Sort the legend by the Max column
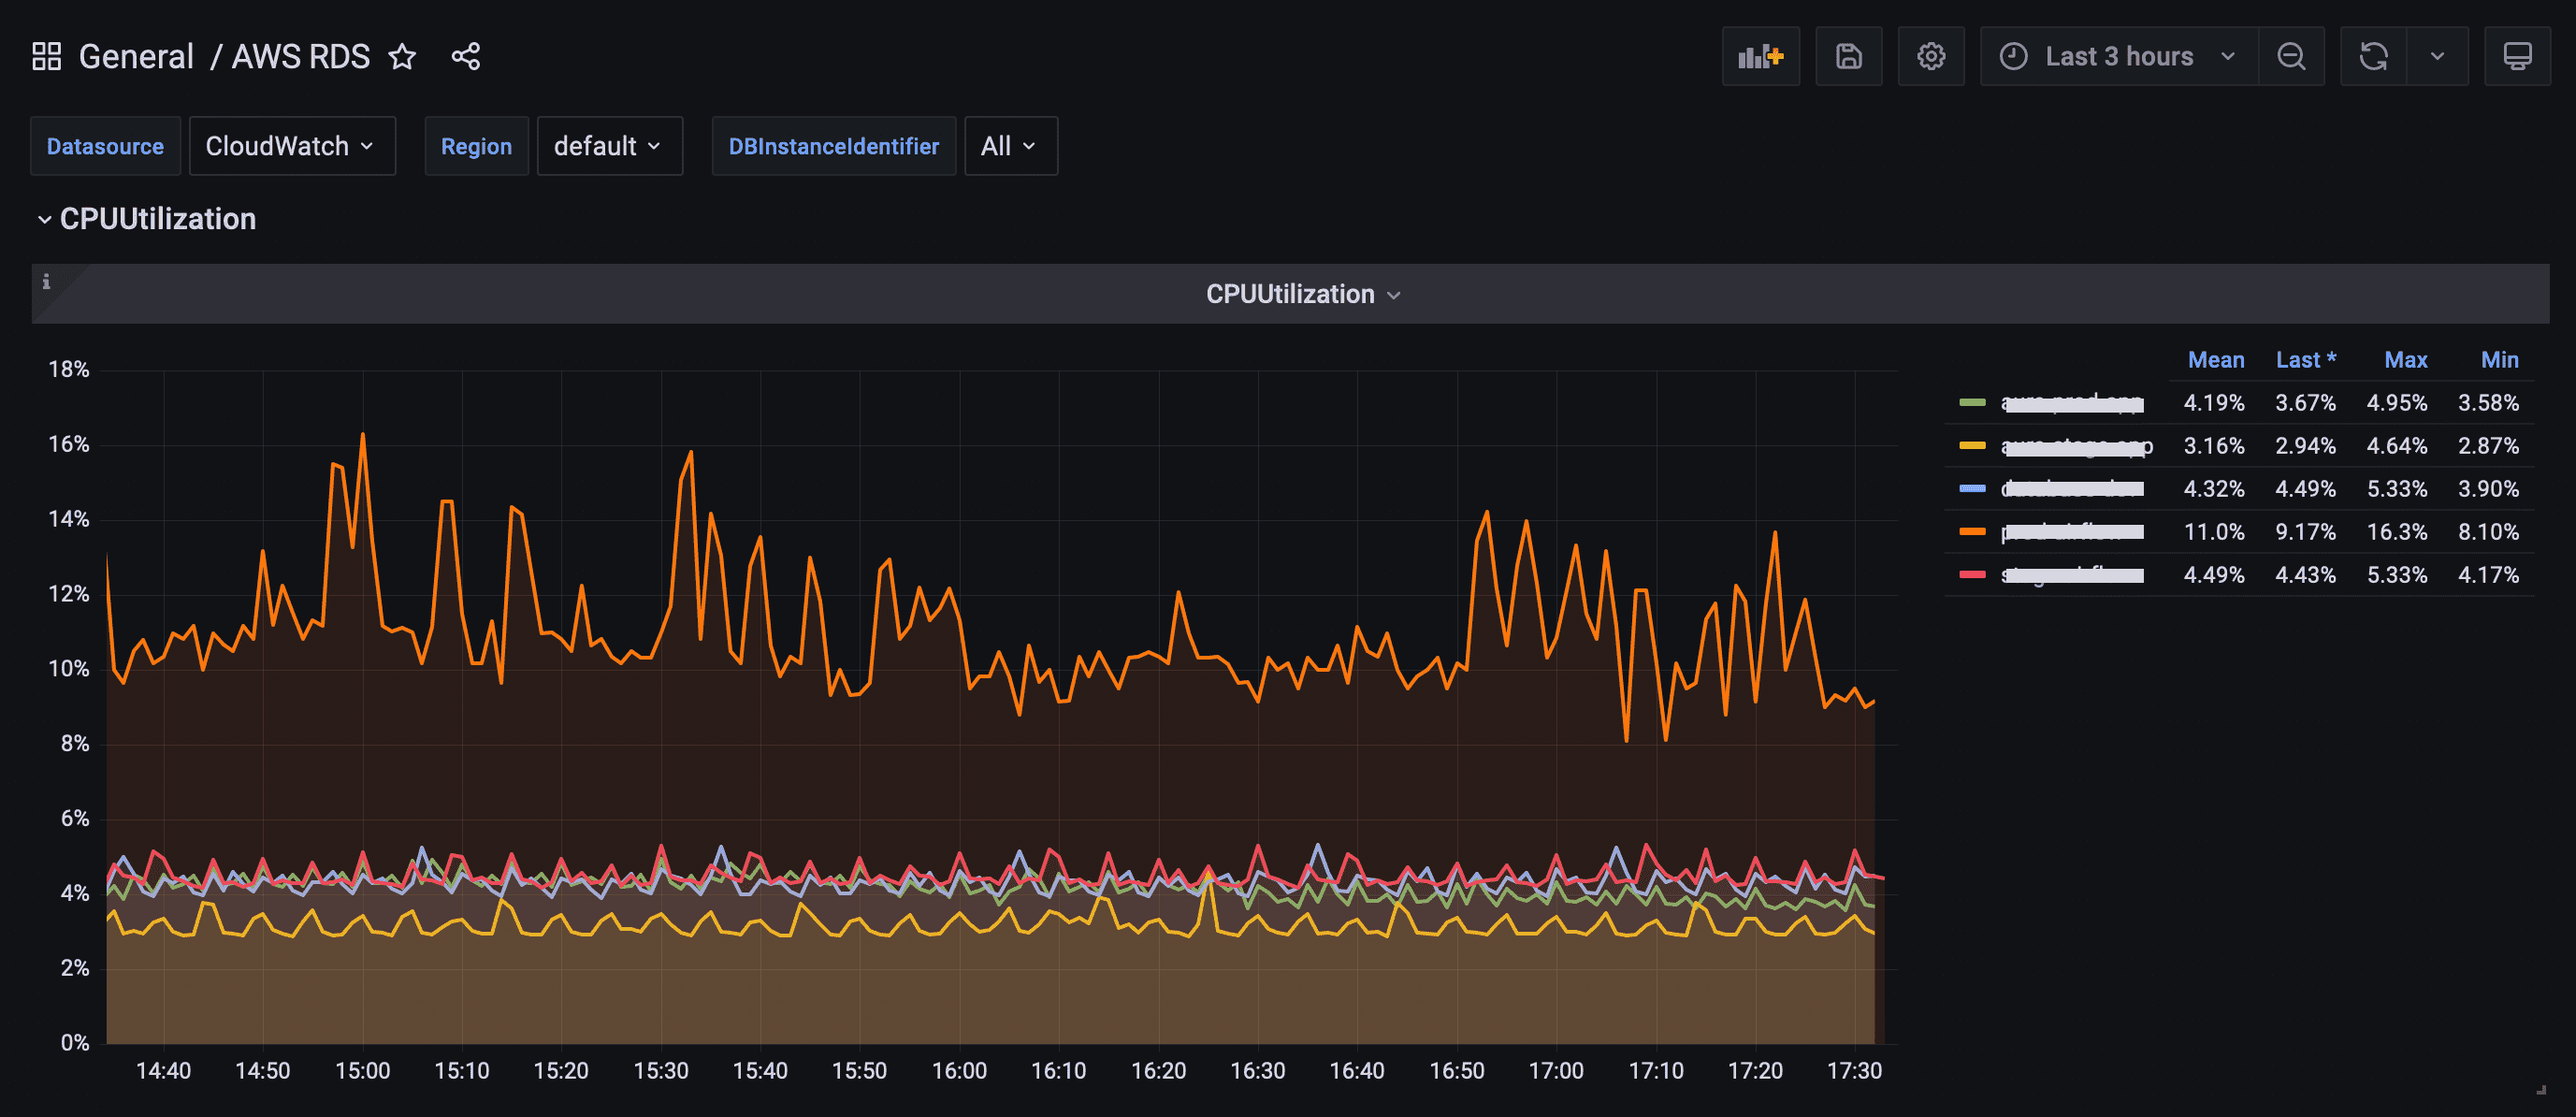Viewport: 2576px width, 1117px height. coord(2405,360)
